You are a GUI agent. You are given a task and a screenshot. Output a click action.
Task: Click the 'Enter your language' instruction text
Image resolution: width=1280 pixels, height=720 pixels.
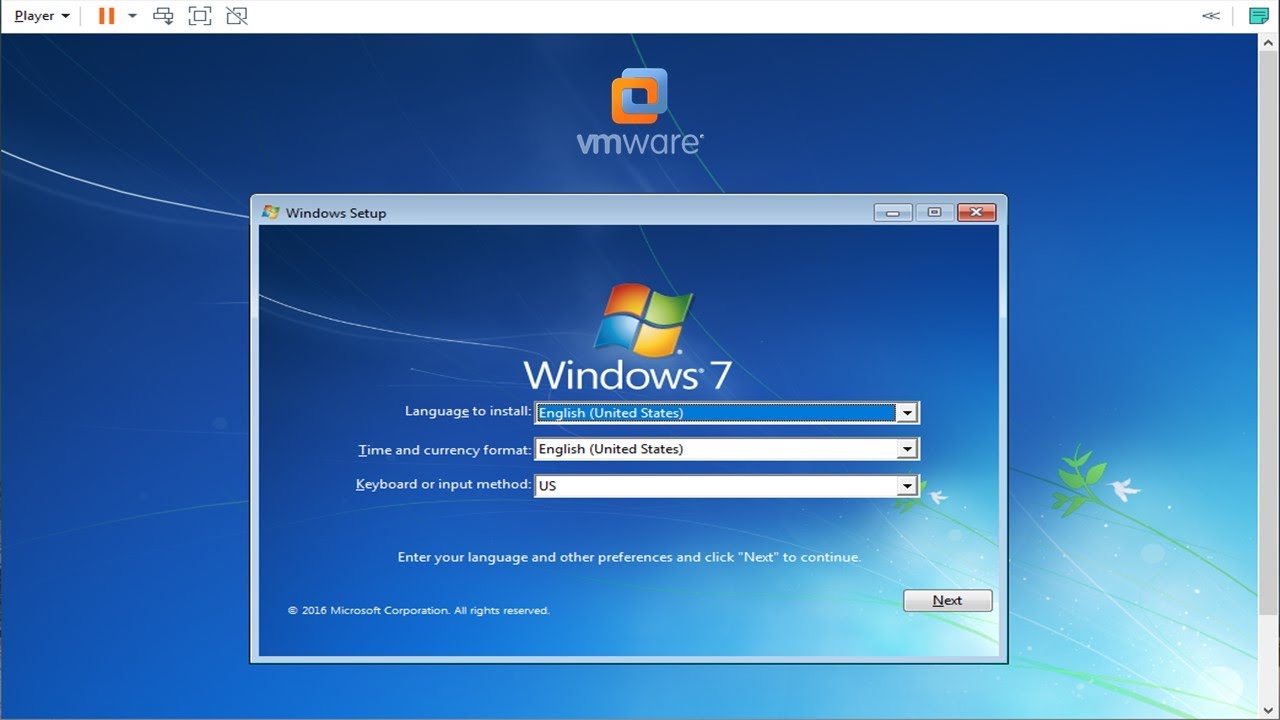coord(629,557)
